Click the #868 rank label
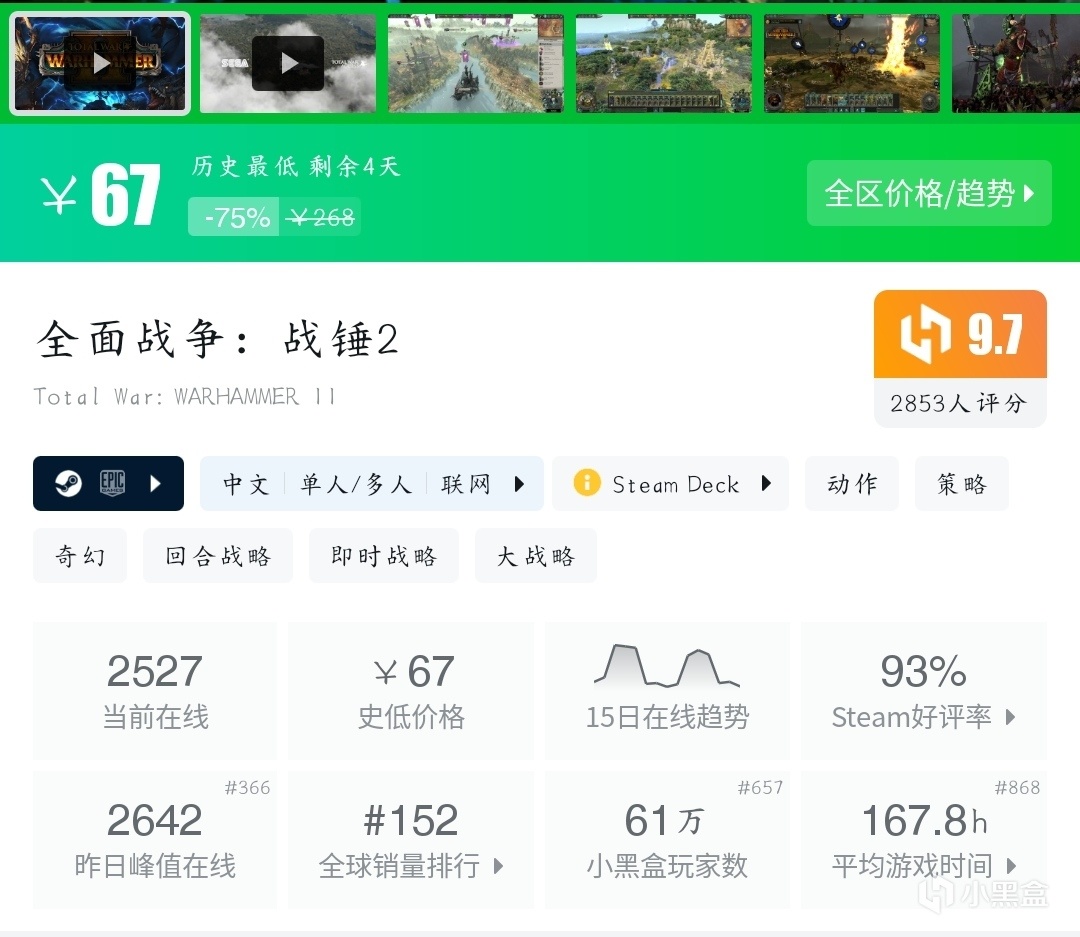Image resolution: width=1080 pixels, height=937 pixels. coord(1017,787)
